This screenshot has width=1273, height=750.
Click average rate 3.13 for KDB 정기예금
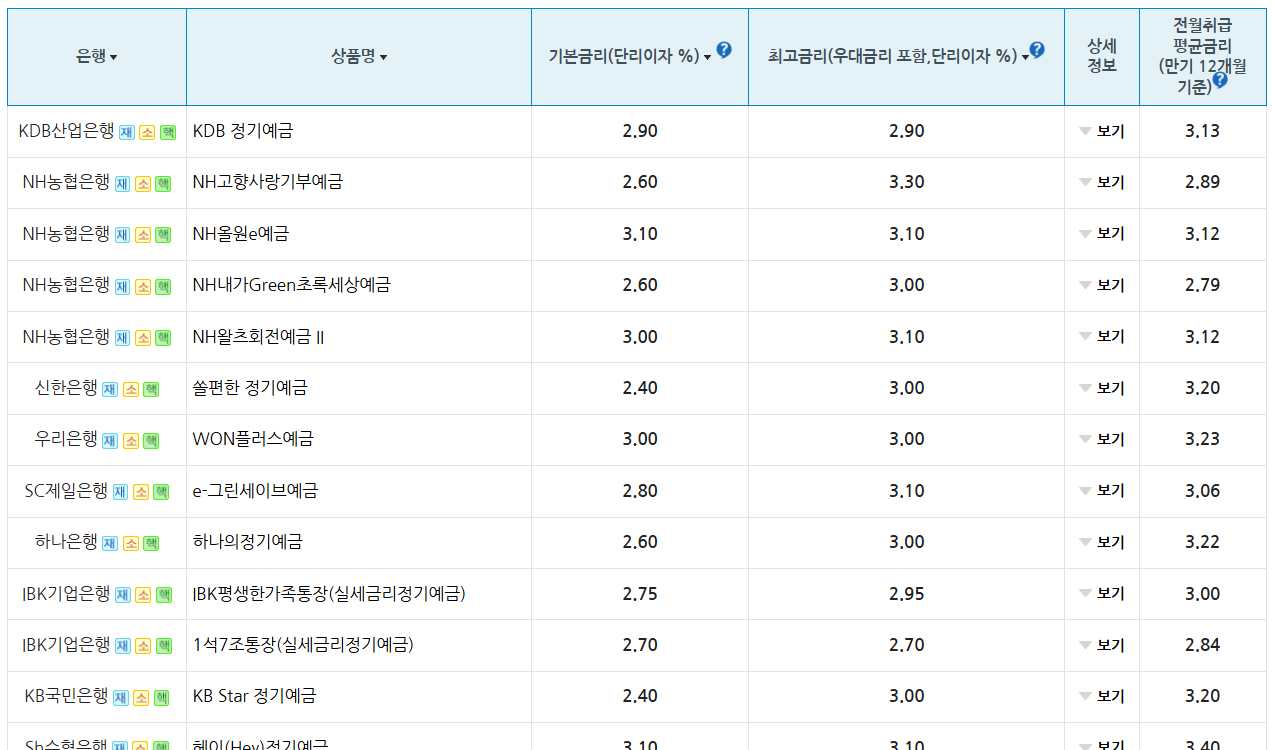(x=1202, y=131)
